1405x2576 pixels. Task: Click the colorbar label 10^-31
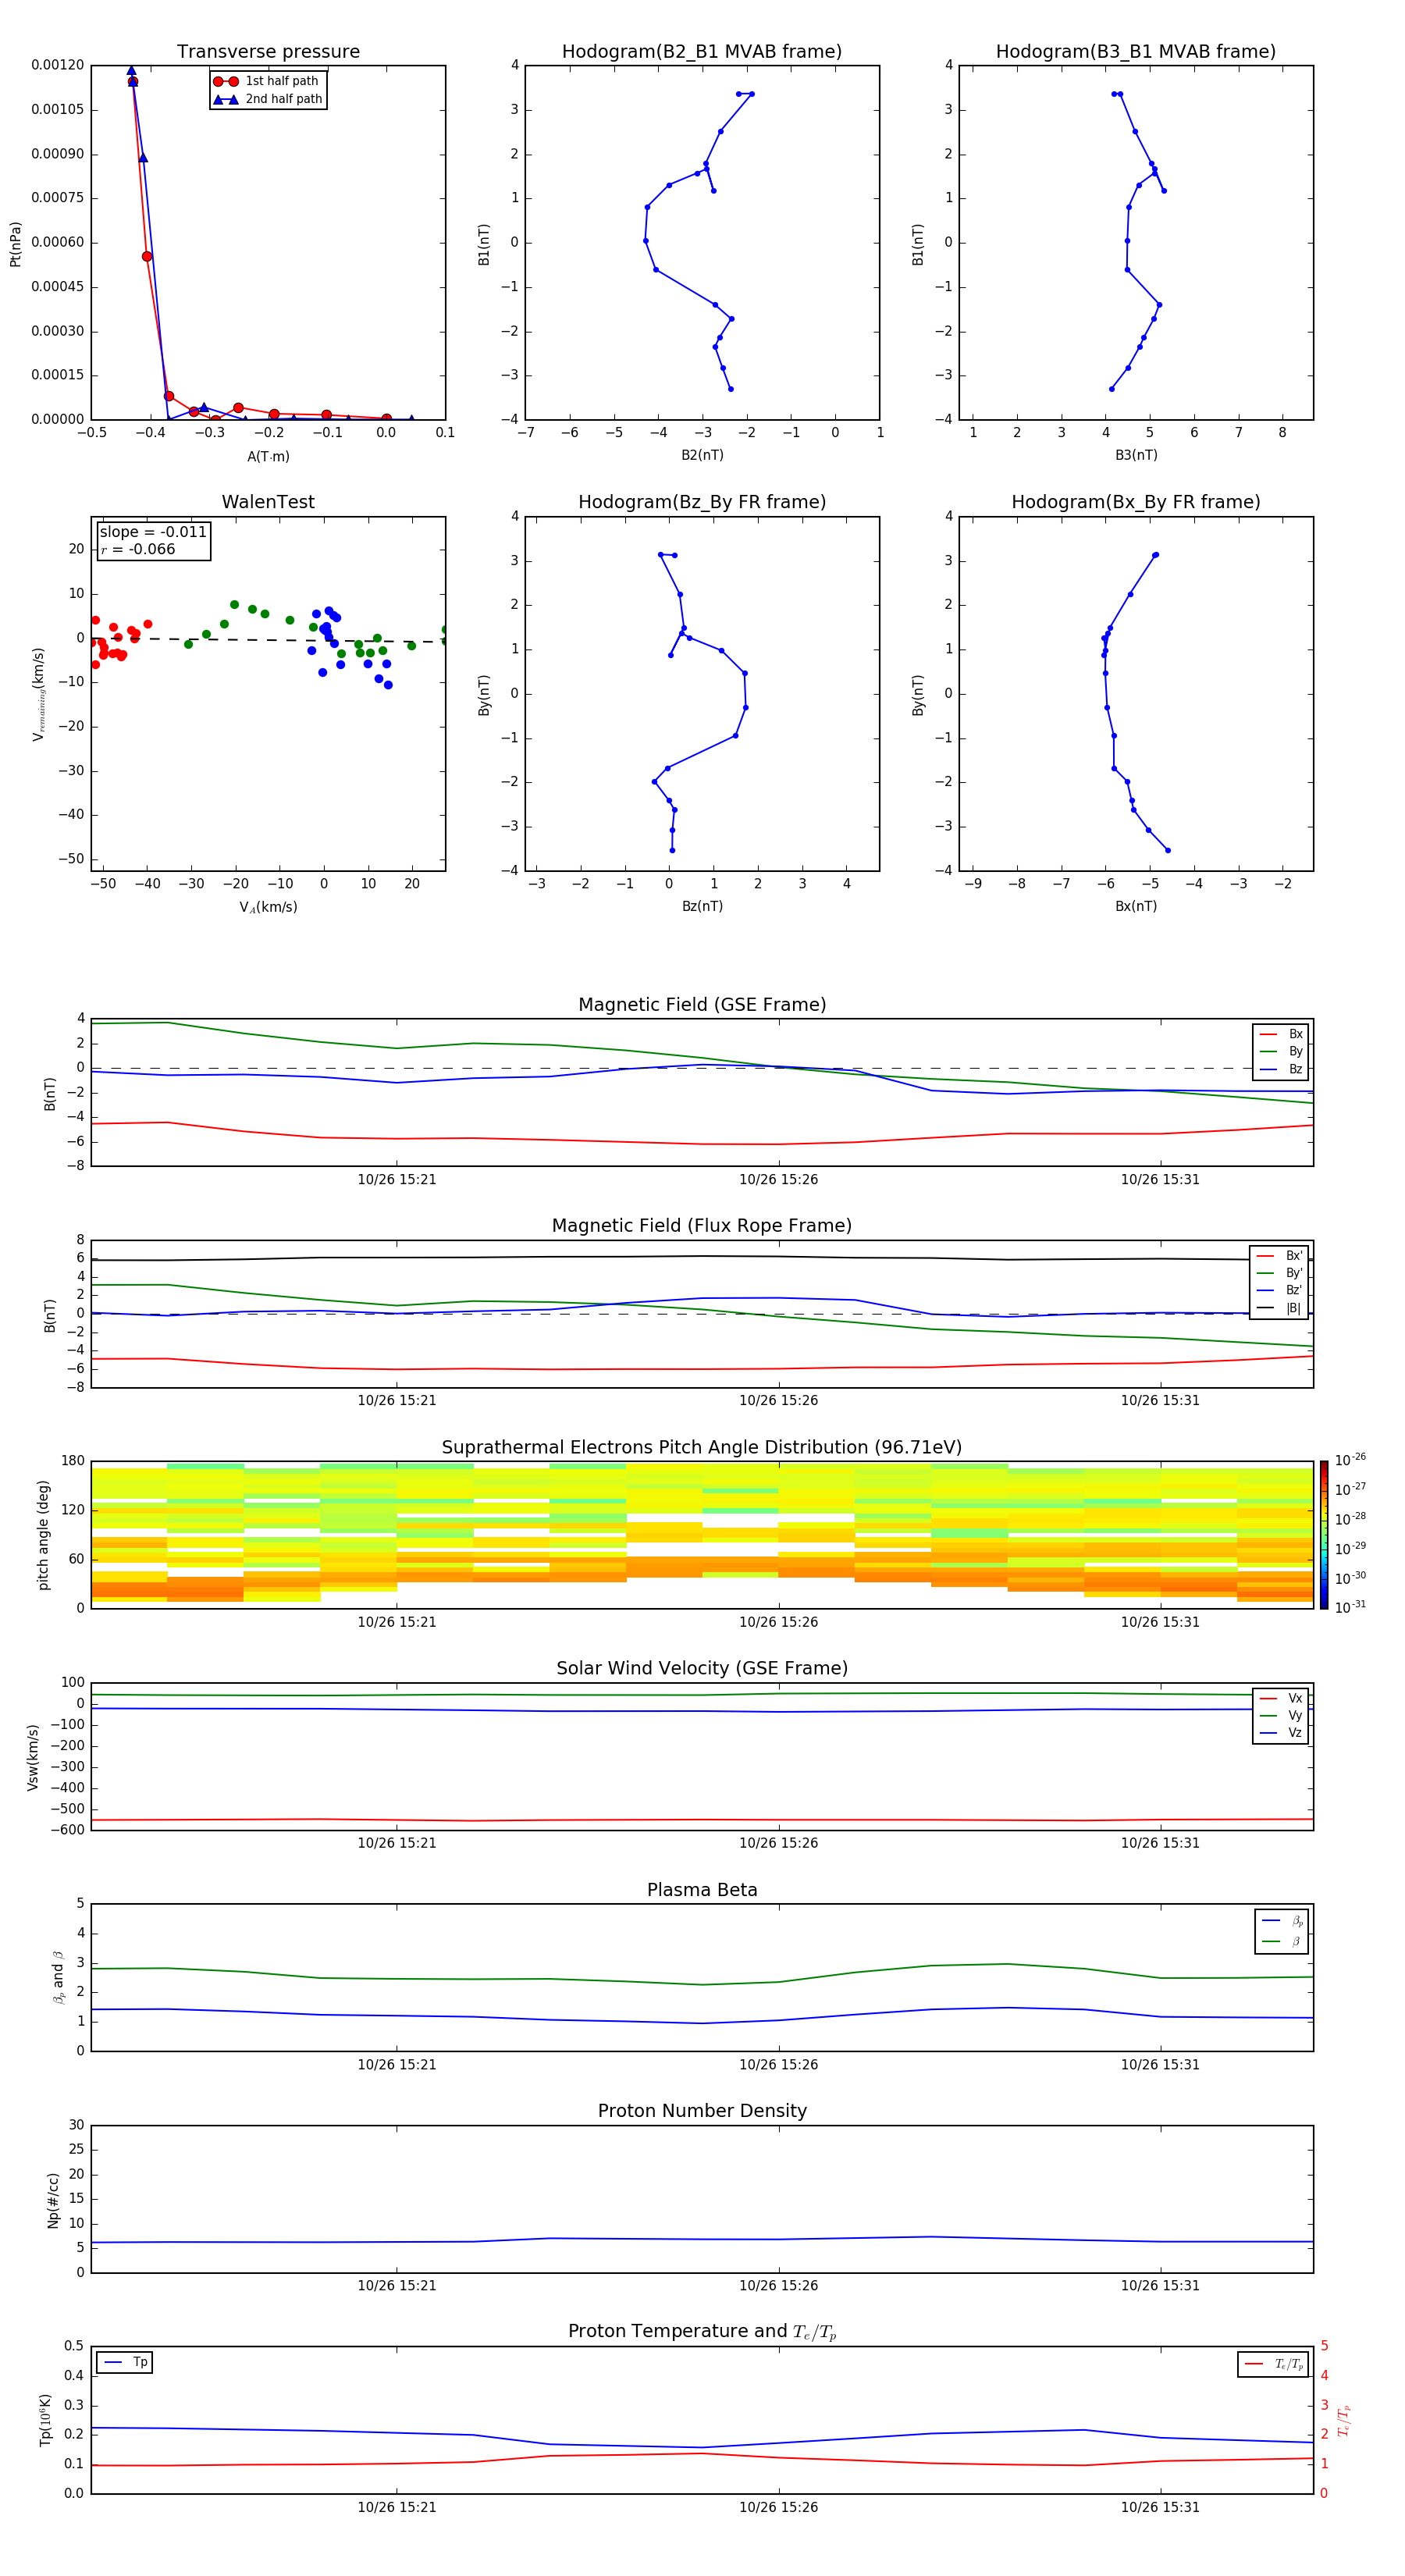click(1350, 1607)
